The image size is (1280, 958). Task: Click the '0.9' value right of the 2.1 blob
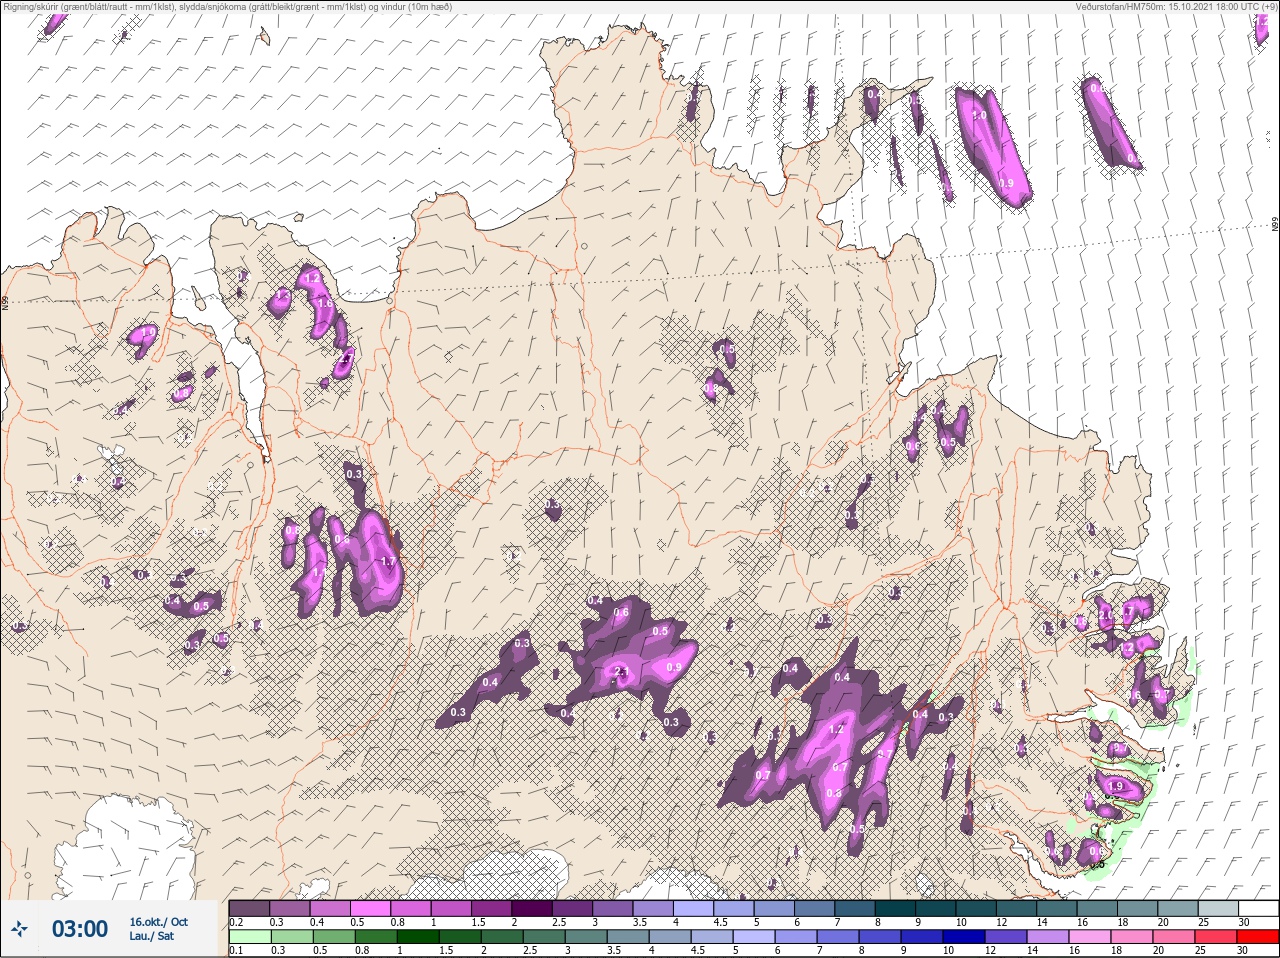[x=673, y=668]
